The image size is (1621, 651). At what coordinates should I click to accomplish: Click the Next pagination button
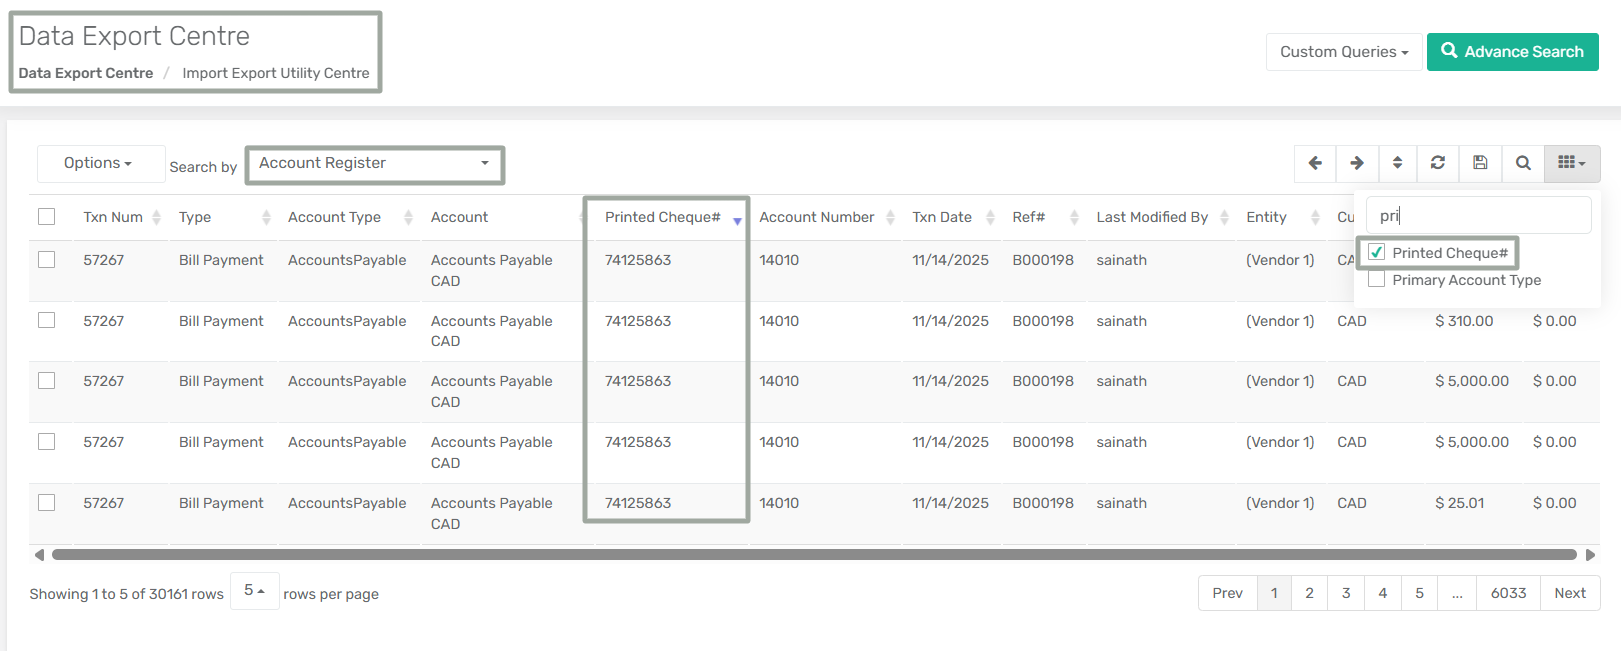click(1569, 593)
